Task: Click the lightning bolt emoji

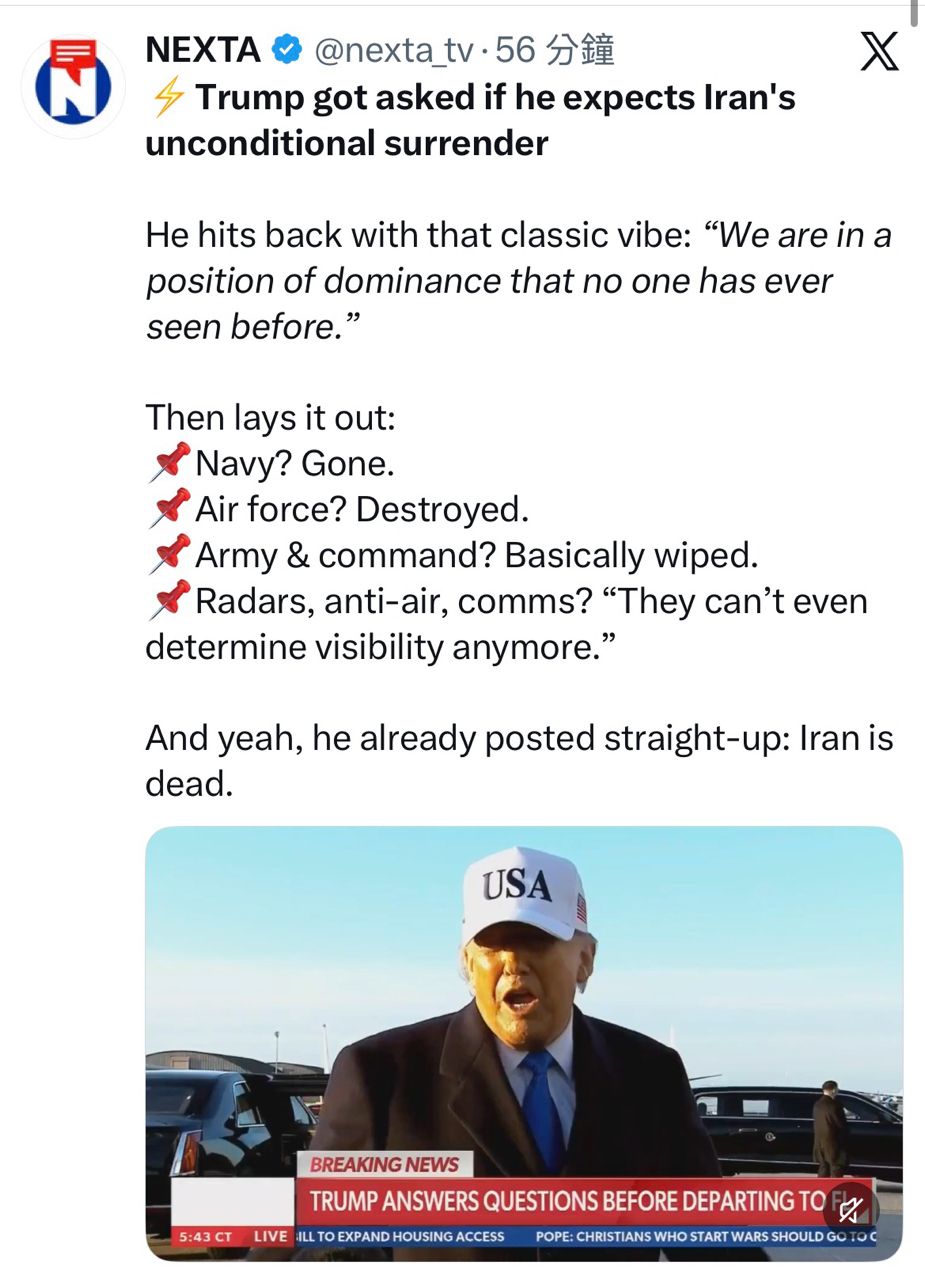Action: click(x=168, y=97)
